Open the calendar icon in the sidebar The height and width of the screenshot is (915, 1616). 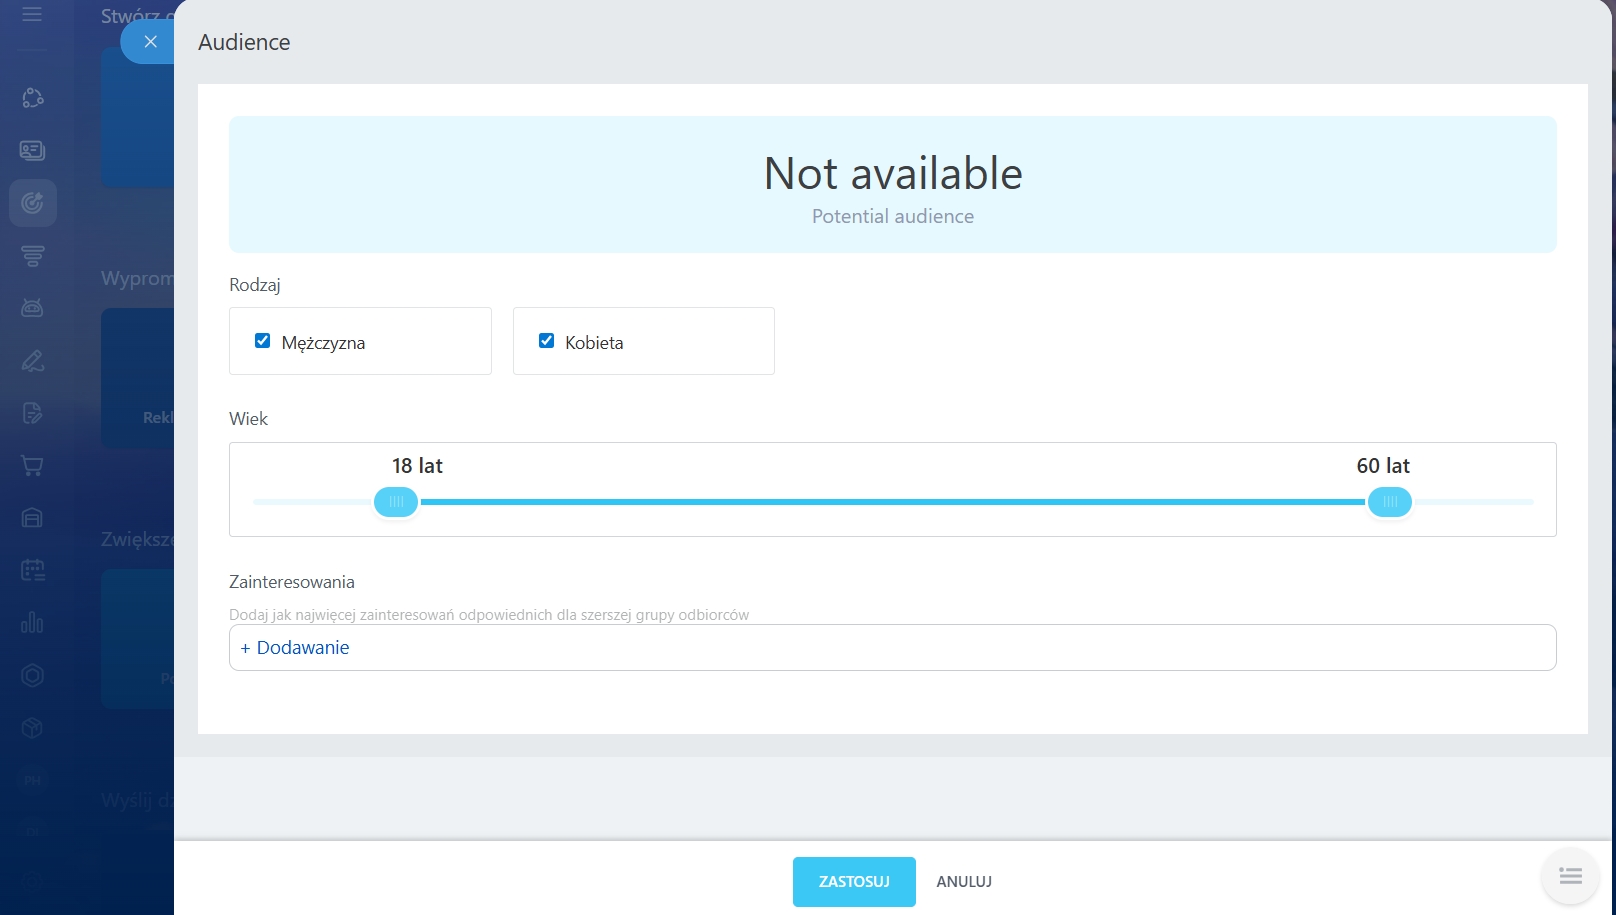click(x=32, y=570)
